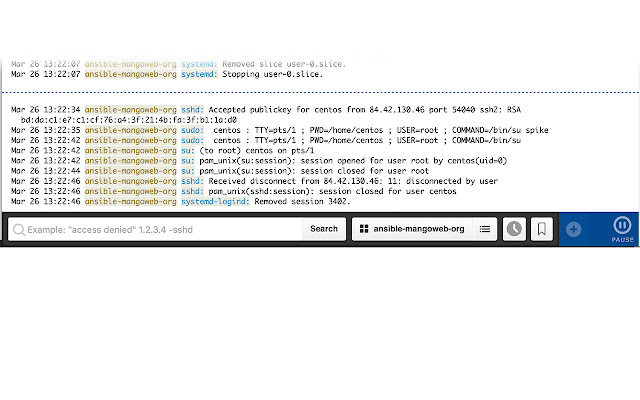
Task: Click sshd link on 'Received disconnect' line
Action: tap(192, 181)
